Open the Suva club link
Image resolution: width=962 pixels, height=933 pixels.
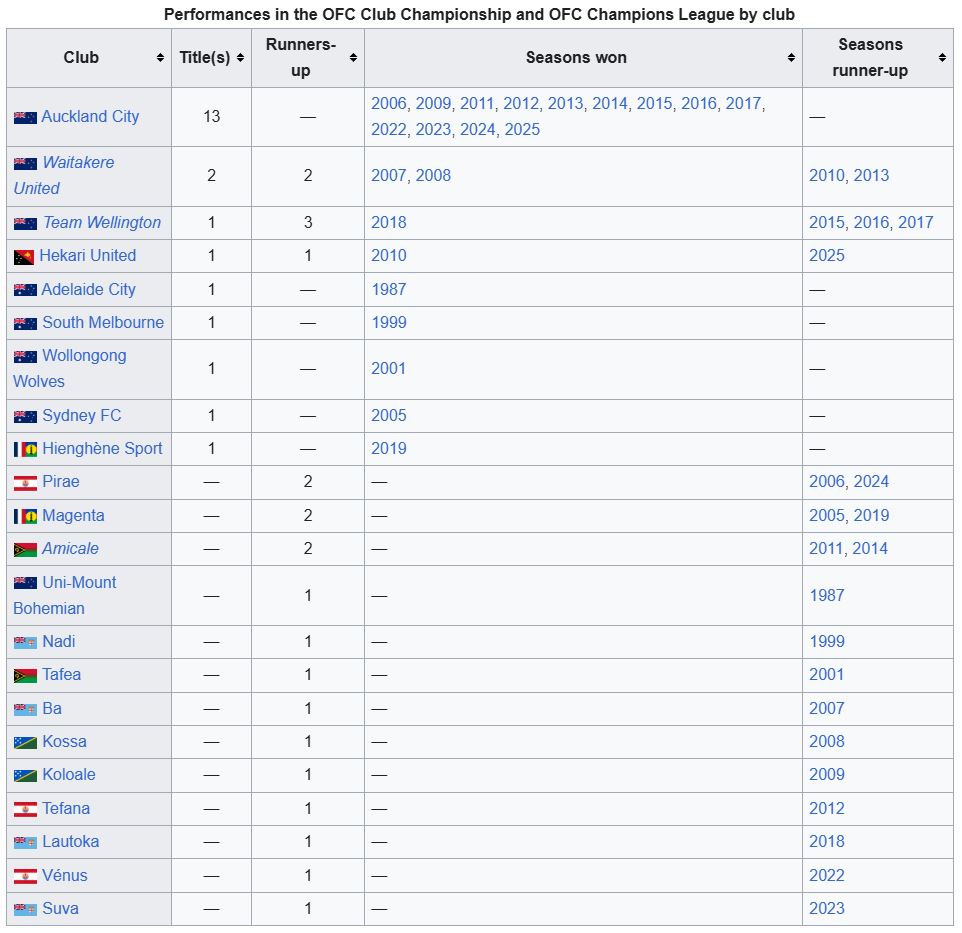tap(60, 908)
